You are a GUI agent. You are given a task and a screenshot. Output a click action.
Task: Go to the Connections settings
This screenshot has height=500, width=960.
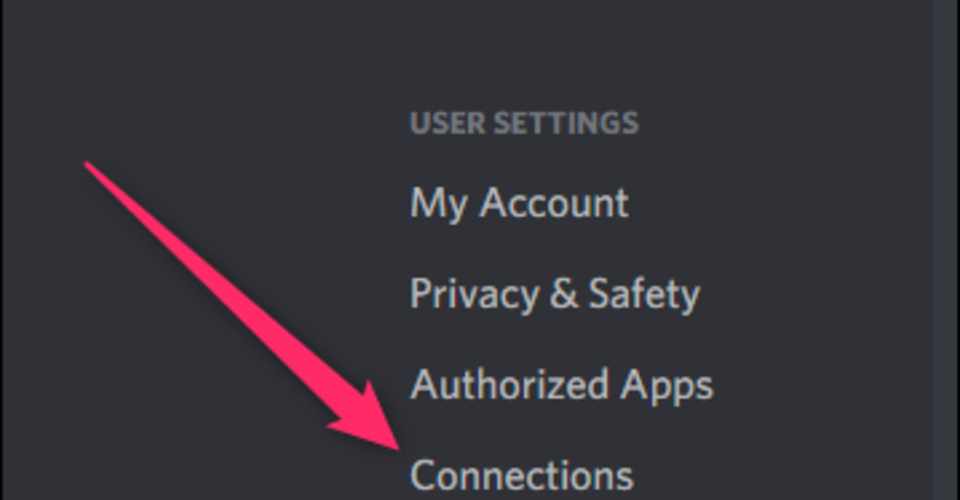coord(522,476)
